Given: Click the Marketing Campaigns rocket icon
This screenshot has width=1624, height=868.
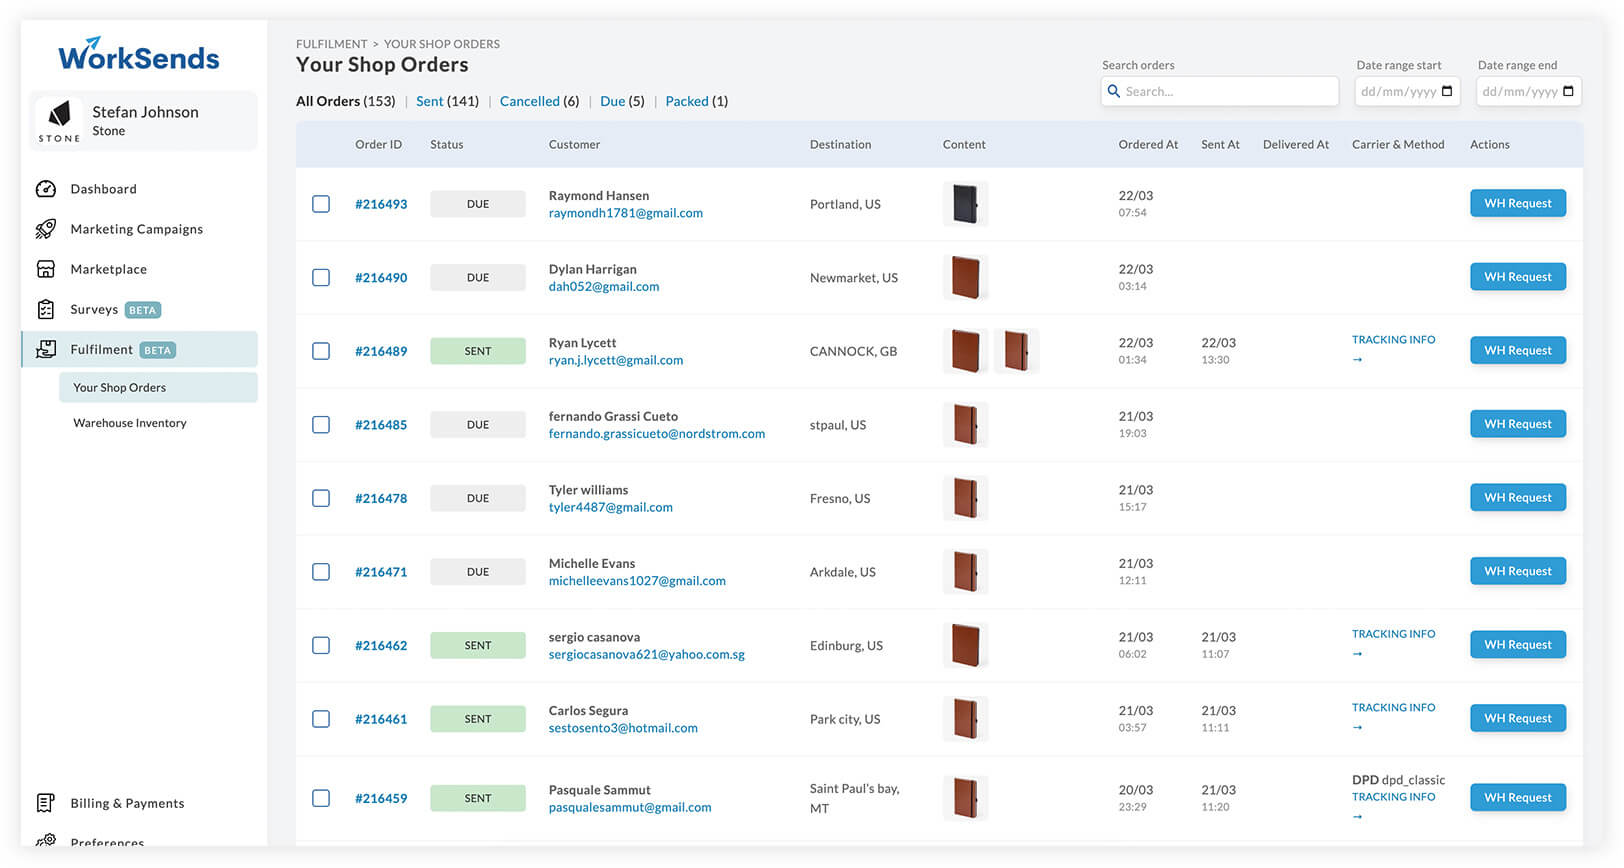Looking at the screenshot, I should 46,229.
